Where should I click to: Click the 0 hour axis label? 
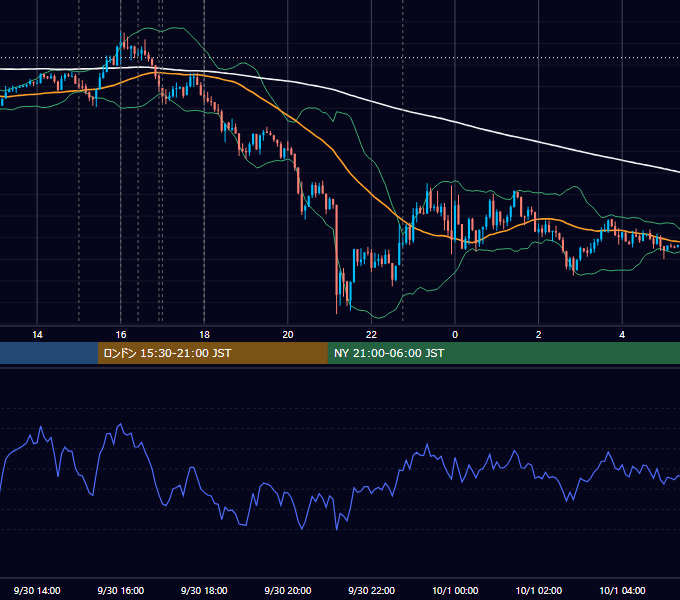point(455,335)
